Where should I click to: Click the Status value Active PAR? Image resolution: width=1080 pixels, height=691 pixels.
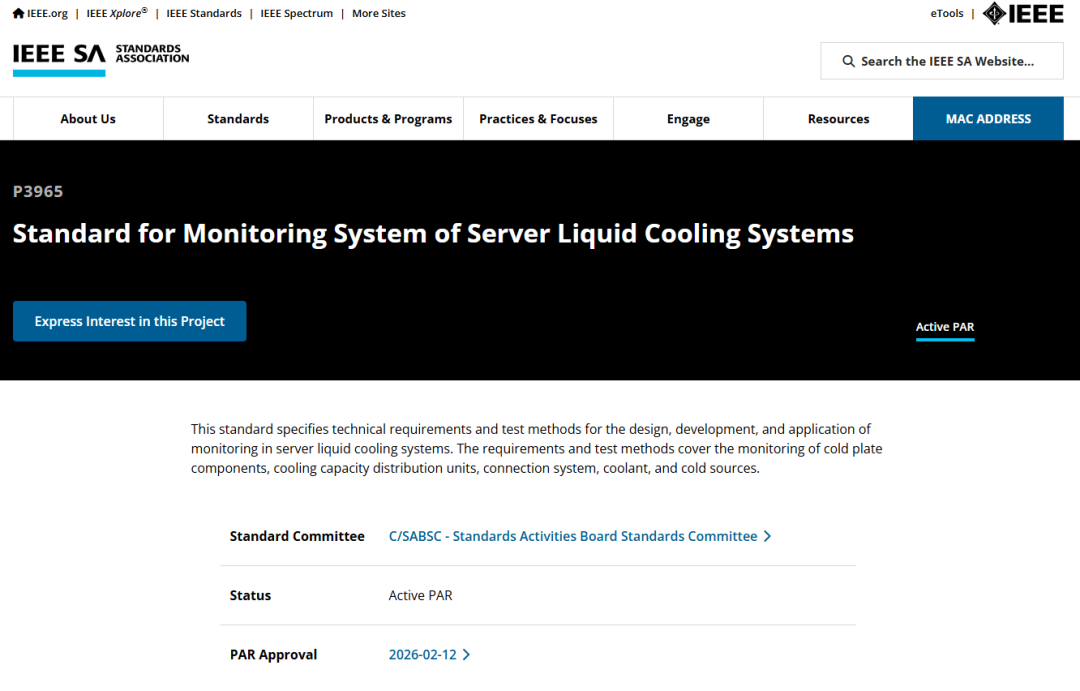tap(420, 595)
